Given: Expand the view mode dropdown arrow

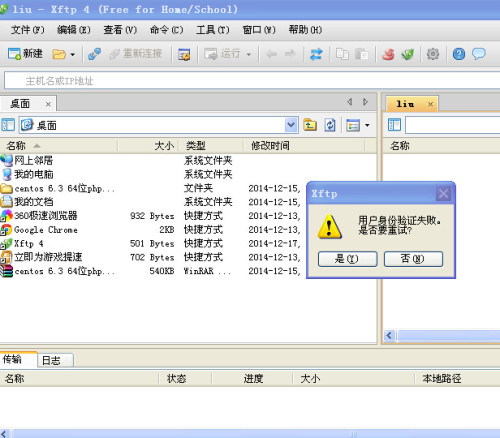Looking at the screenshot, I should pyautogui.click(x=367, y=125).
